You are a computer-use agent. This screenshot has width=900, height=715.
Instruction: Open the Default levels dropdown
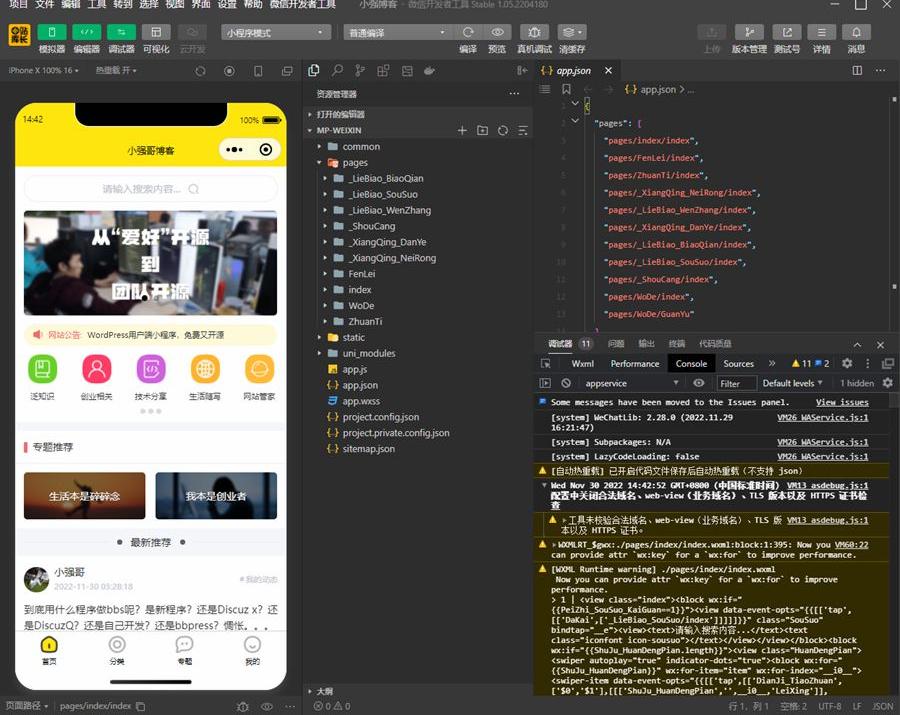pyautogui.click(x=792, y=383)
